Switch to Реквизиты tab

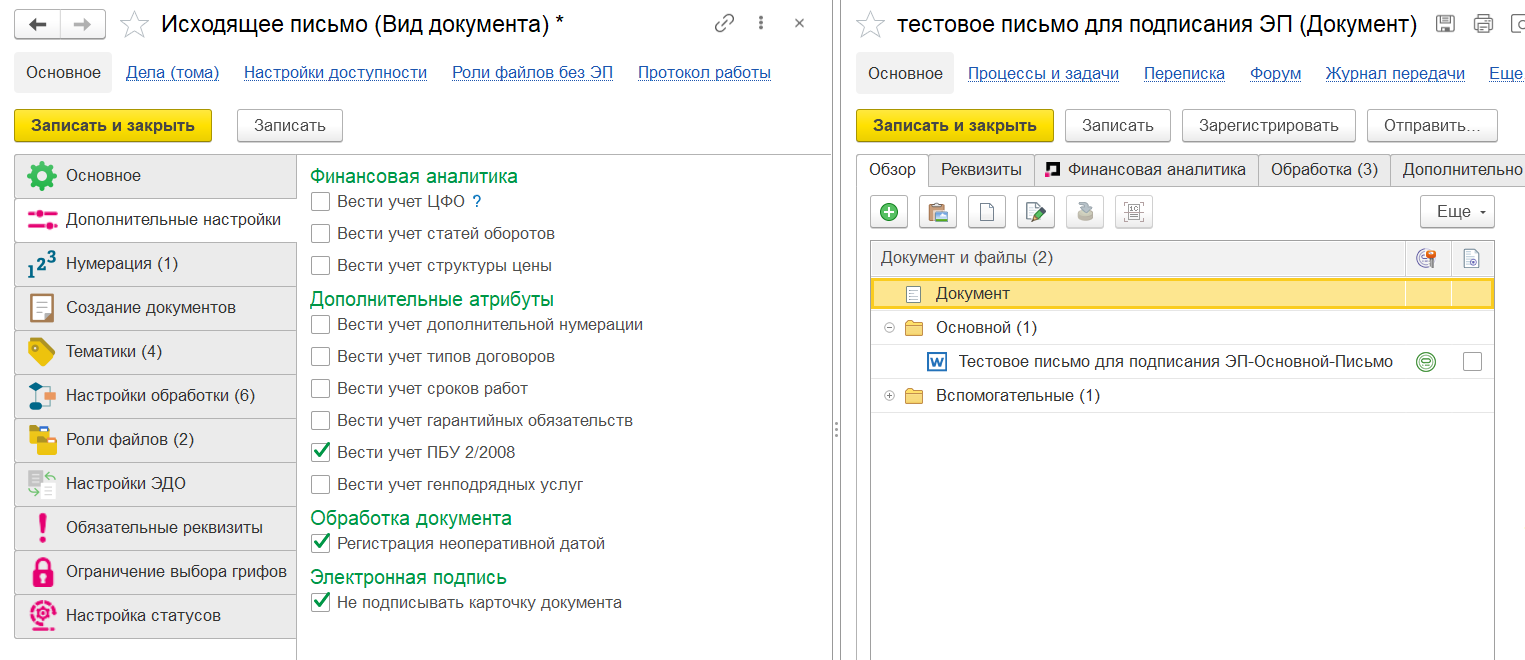(x=981, y=170)
